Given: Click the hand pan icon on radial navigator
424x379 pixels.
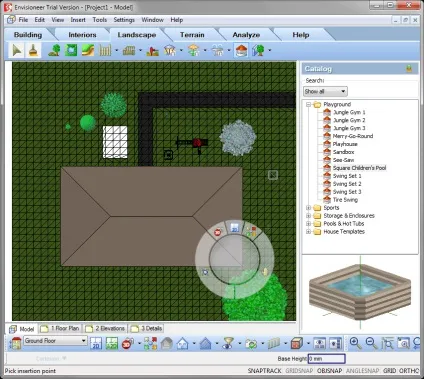Looking at the screenshot, I should pos(265,272).
